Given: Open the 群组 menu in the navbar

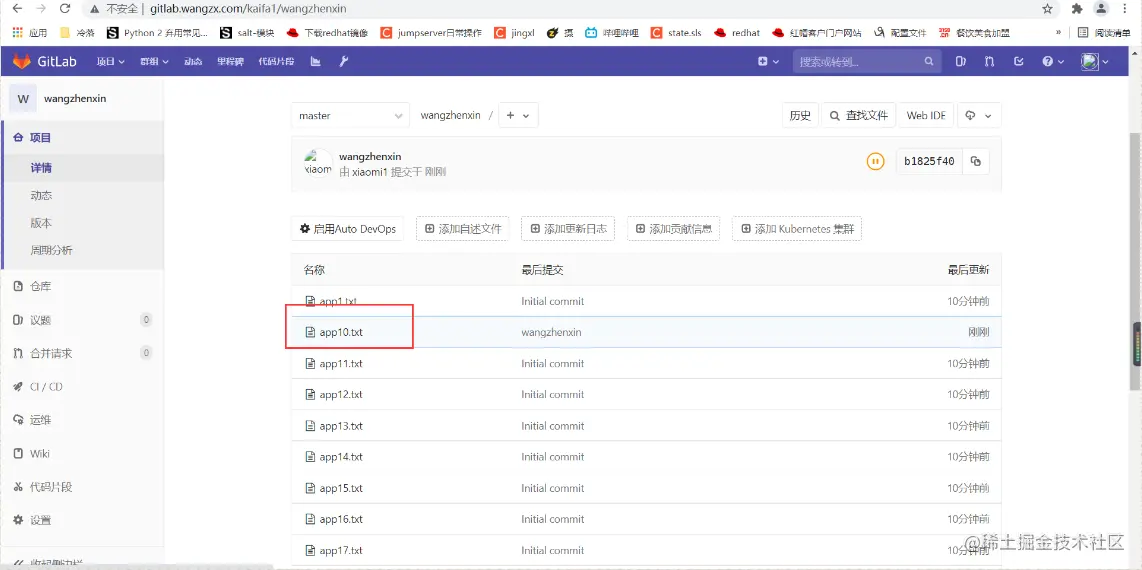Looking at the screenshot, I should 154,62.
